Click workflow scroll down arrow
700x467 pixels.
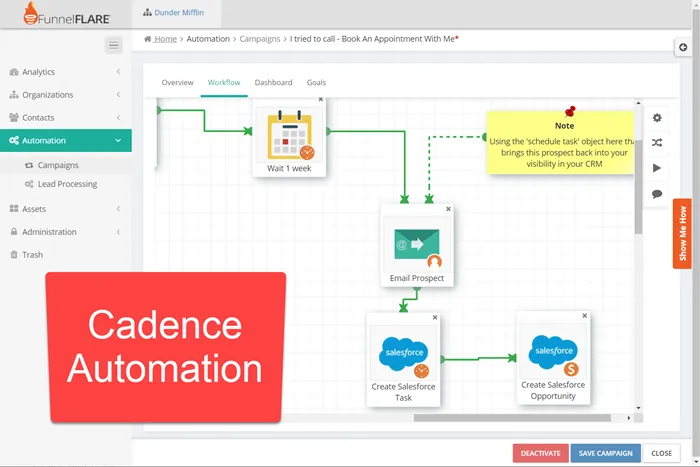pos(638,408)
